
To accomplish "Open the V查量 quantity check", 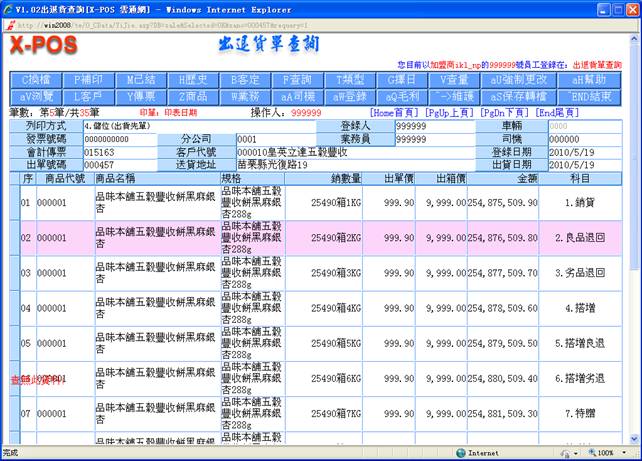I will tap(454, 79).
